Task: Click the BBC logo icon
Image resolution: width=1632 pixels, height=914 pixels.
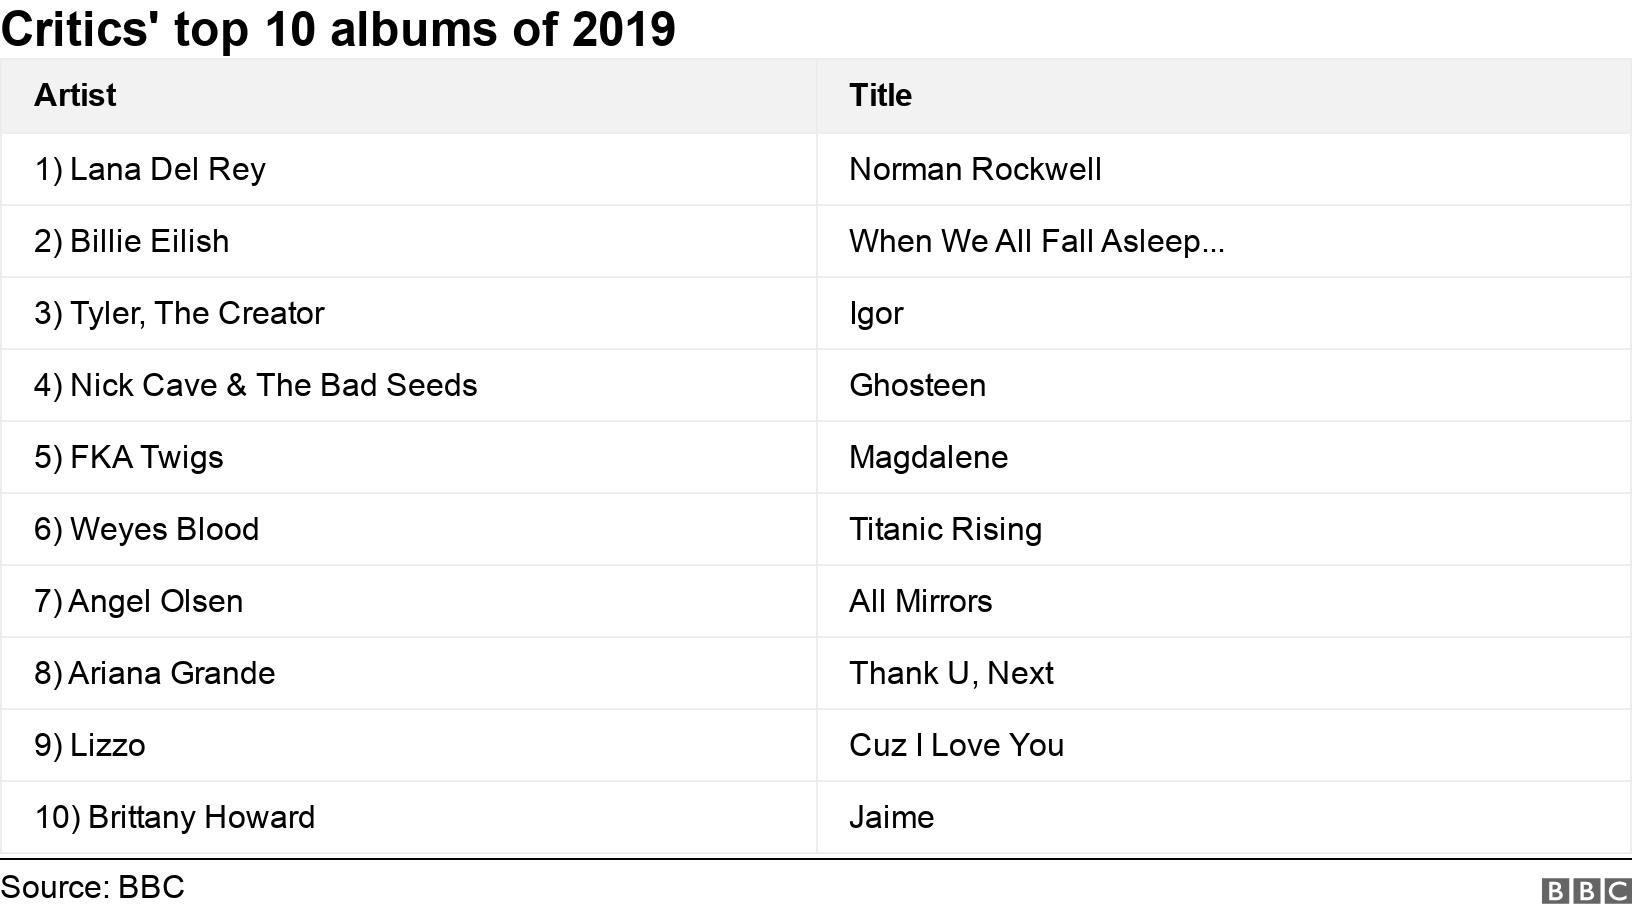Action: (1585, 890)
